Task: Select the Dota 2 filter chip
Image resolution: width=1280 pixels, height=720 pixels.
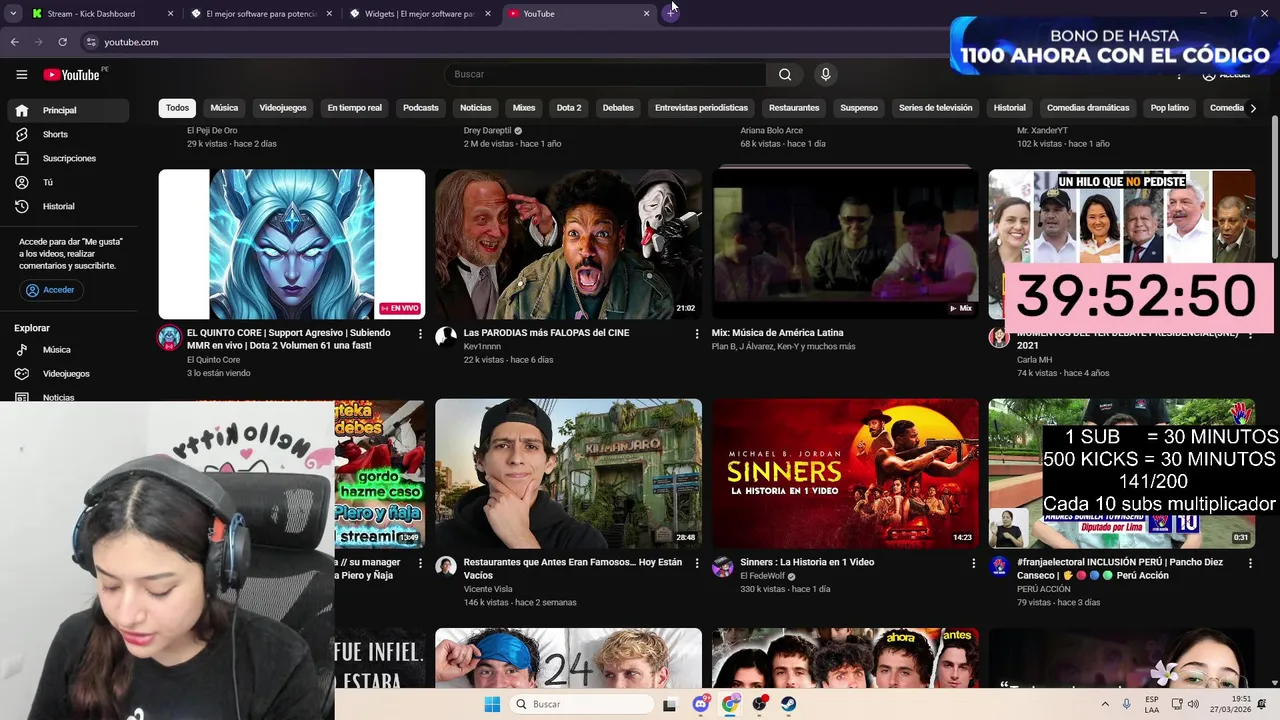Action: tap(569, 108)
